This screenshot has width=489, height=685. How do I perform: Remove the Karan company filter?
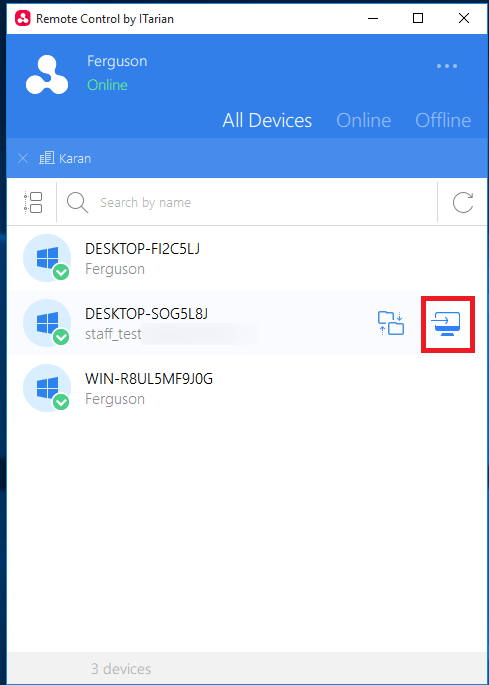[x=23, y=158]
